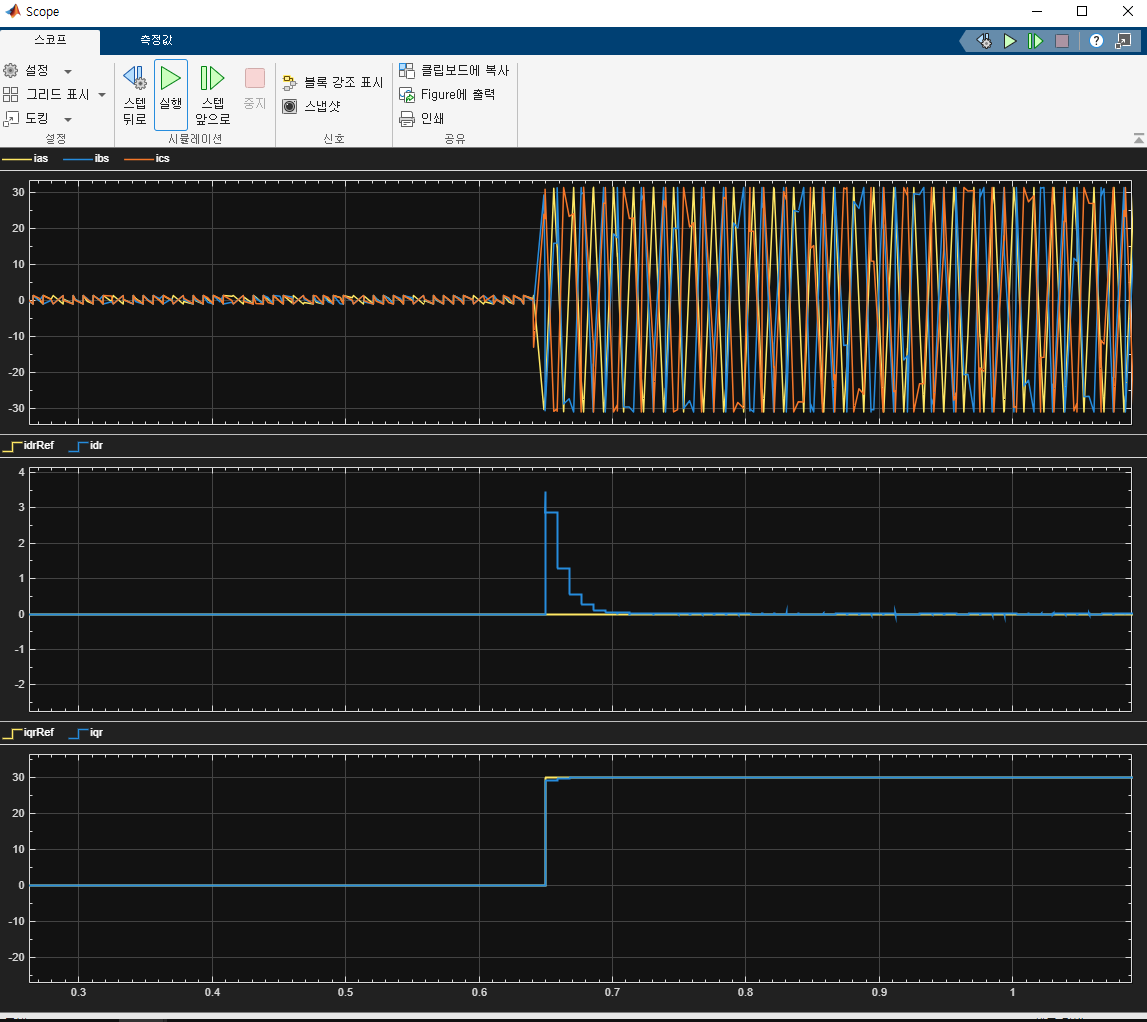
Task: Click Figure에 출력 (Output to Figure)
Action: click(x=447, y=94)
